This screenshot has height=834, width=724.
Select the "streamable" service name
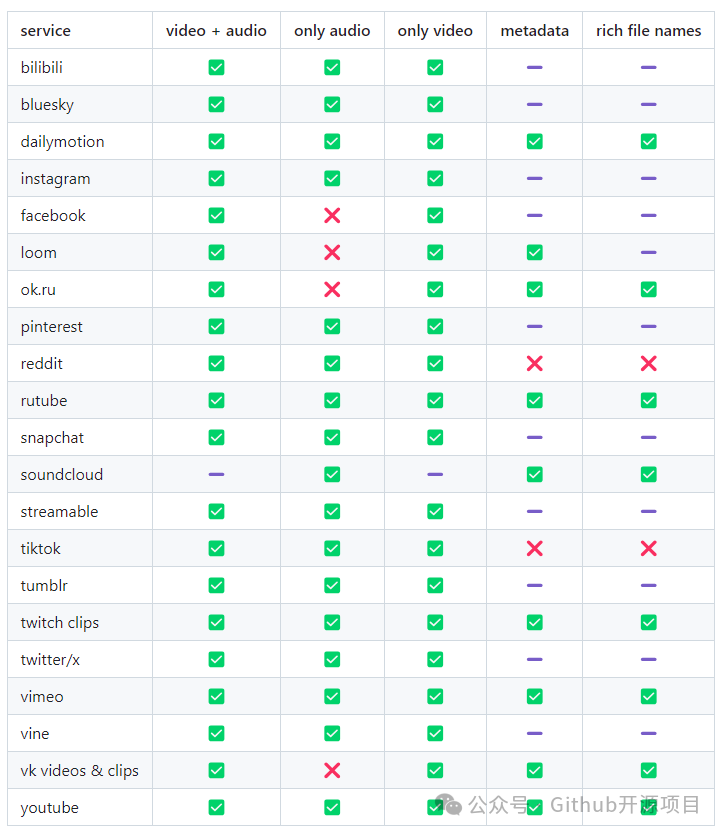[59, 512]
